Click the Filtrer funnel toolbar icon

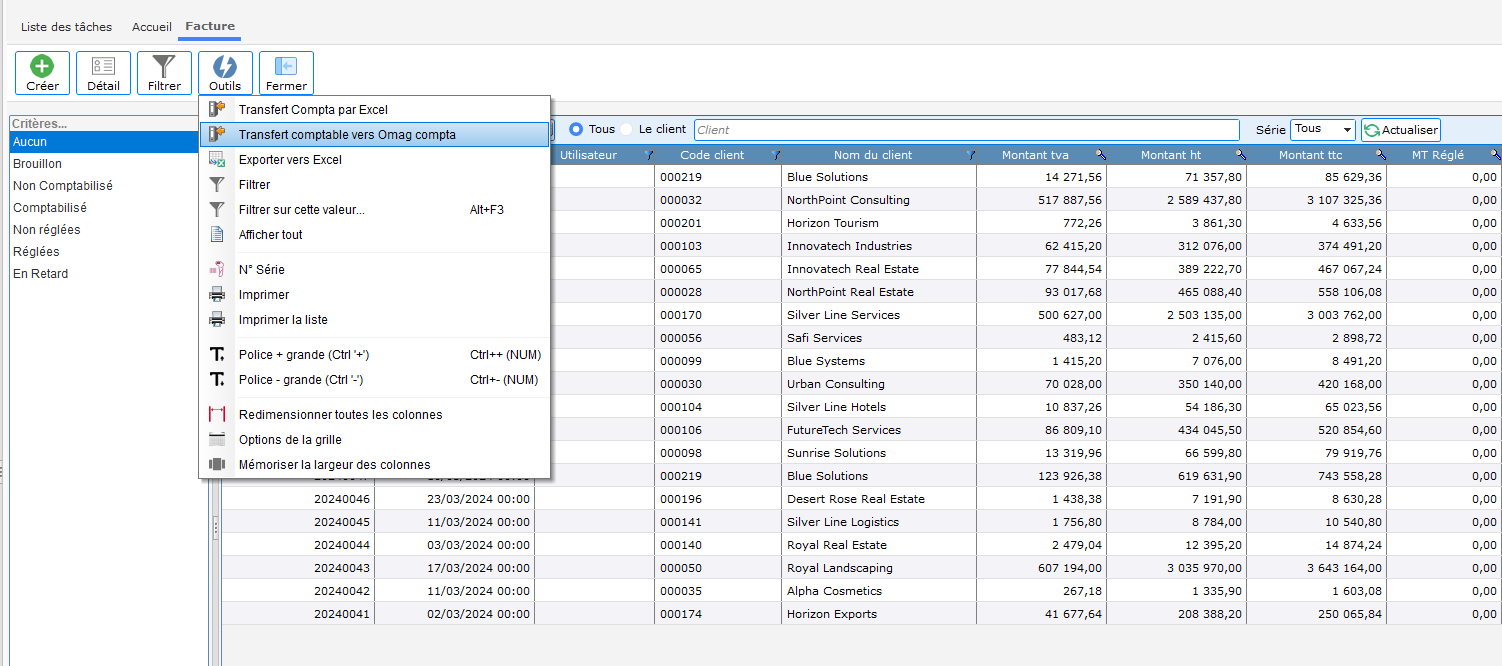tap(164, 67)
